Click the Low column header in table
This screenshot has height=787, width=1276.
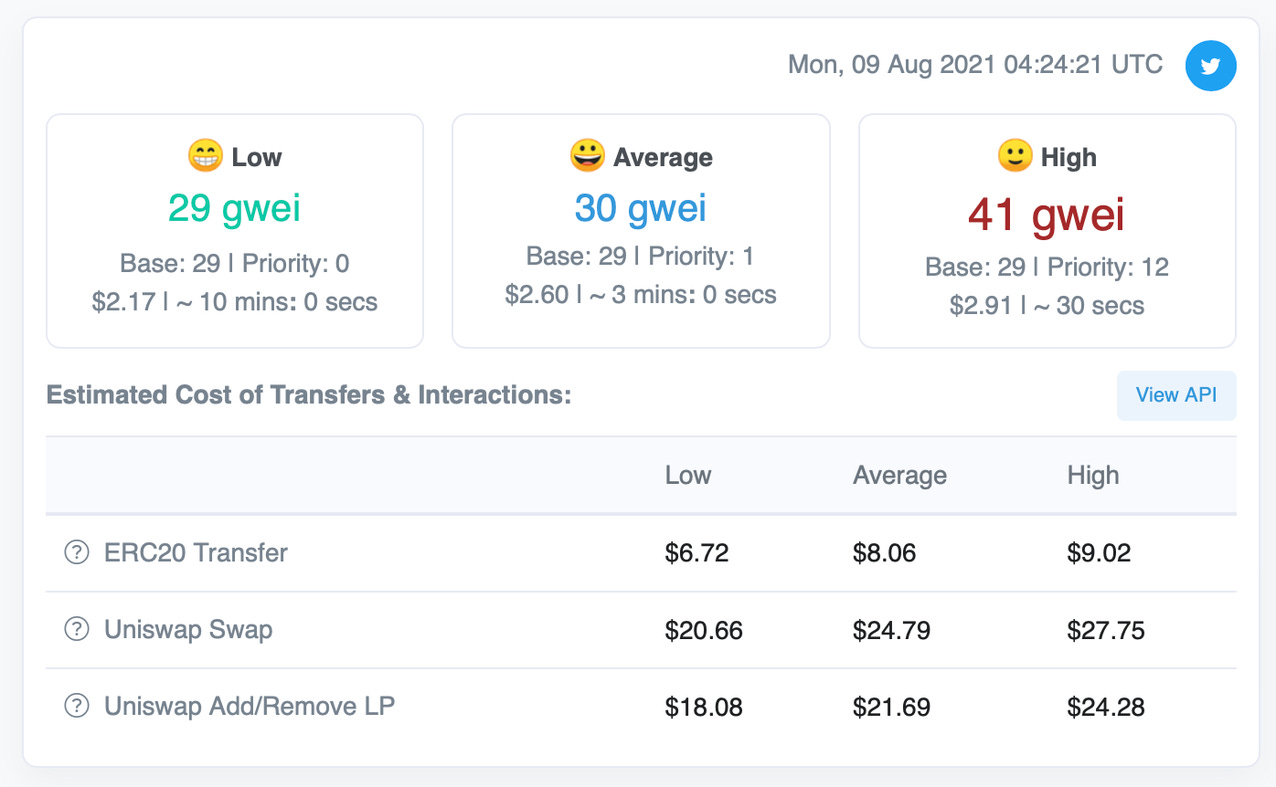coord(688,475)
